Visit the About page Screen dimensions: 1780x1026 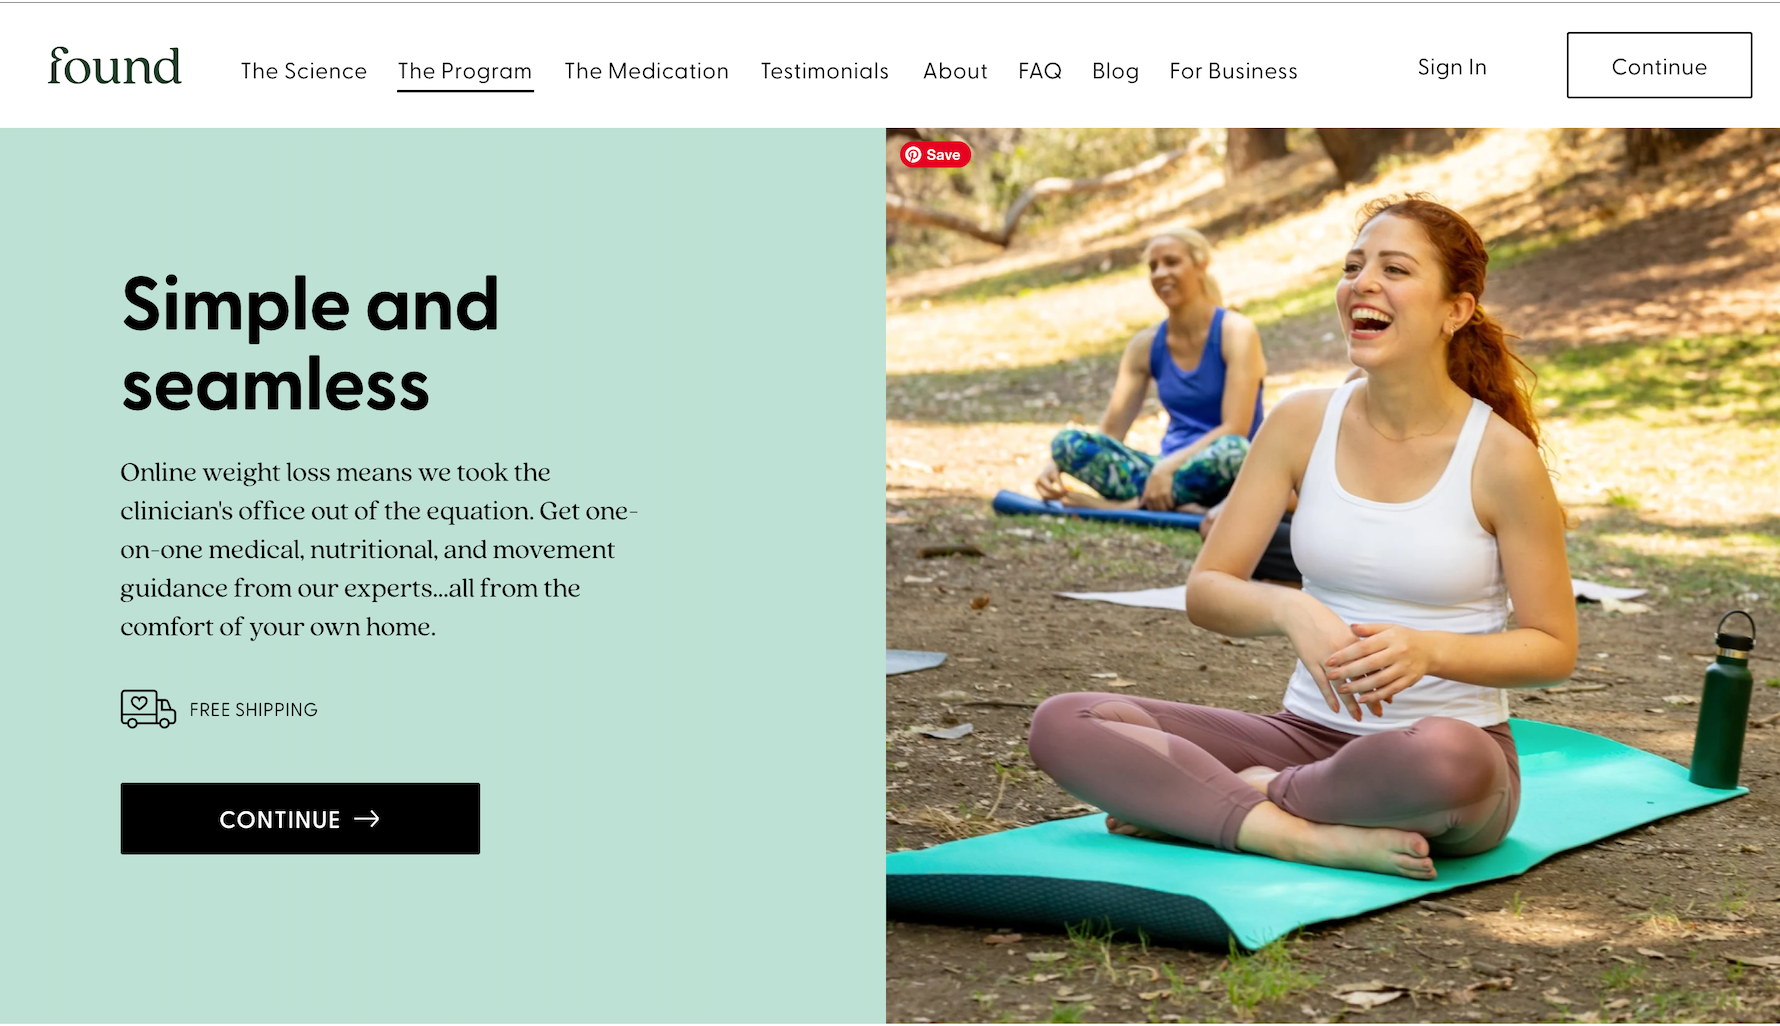pos(955,71)
